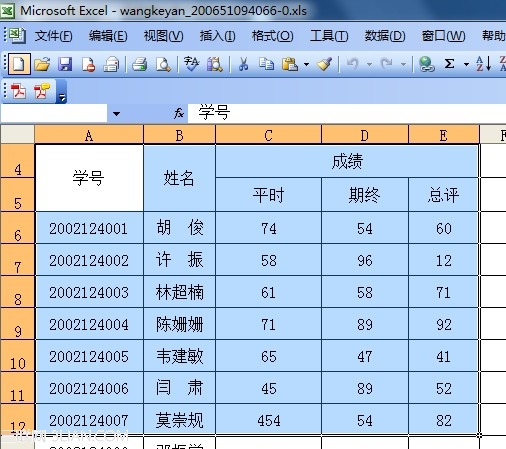Open the 数据(D) menu

point(385,36)
